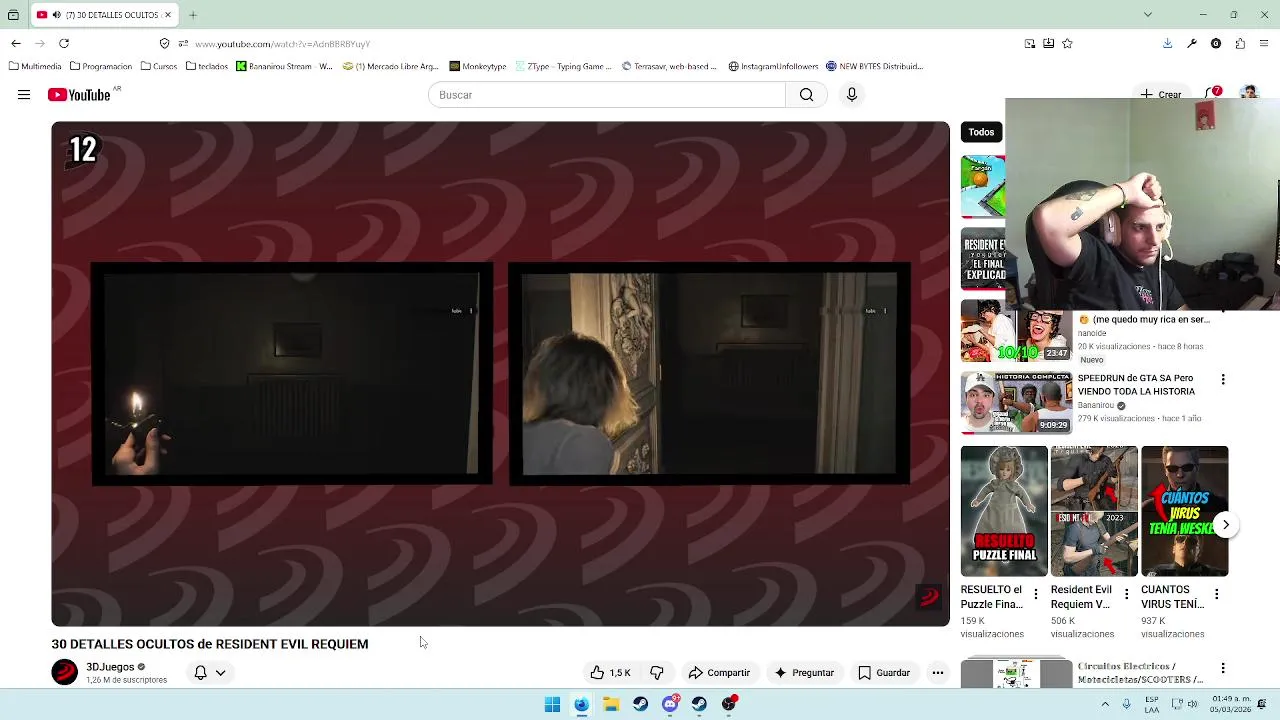Open the Programacion bookmarks folder
1280x720 pixels.
[x=101, y=66]
